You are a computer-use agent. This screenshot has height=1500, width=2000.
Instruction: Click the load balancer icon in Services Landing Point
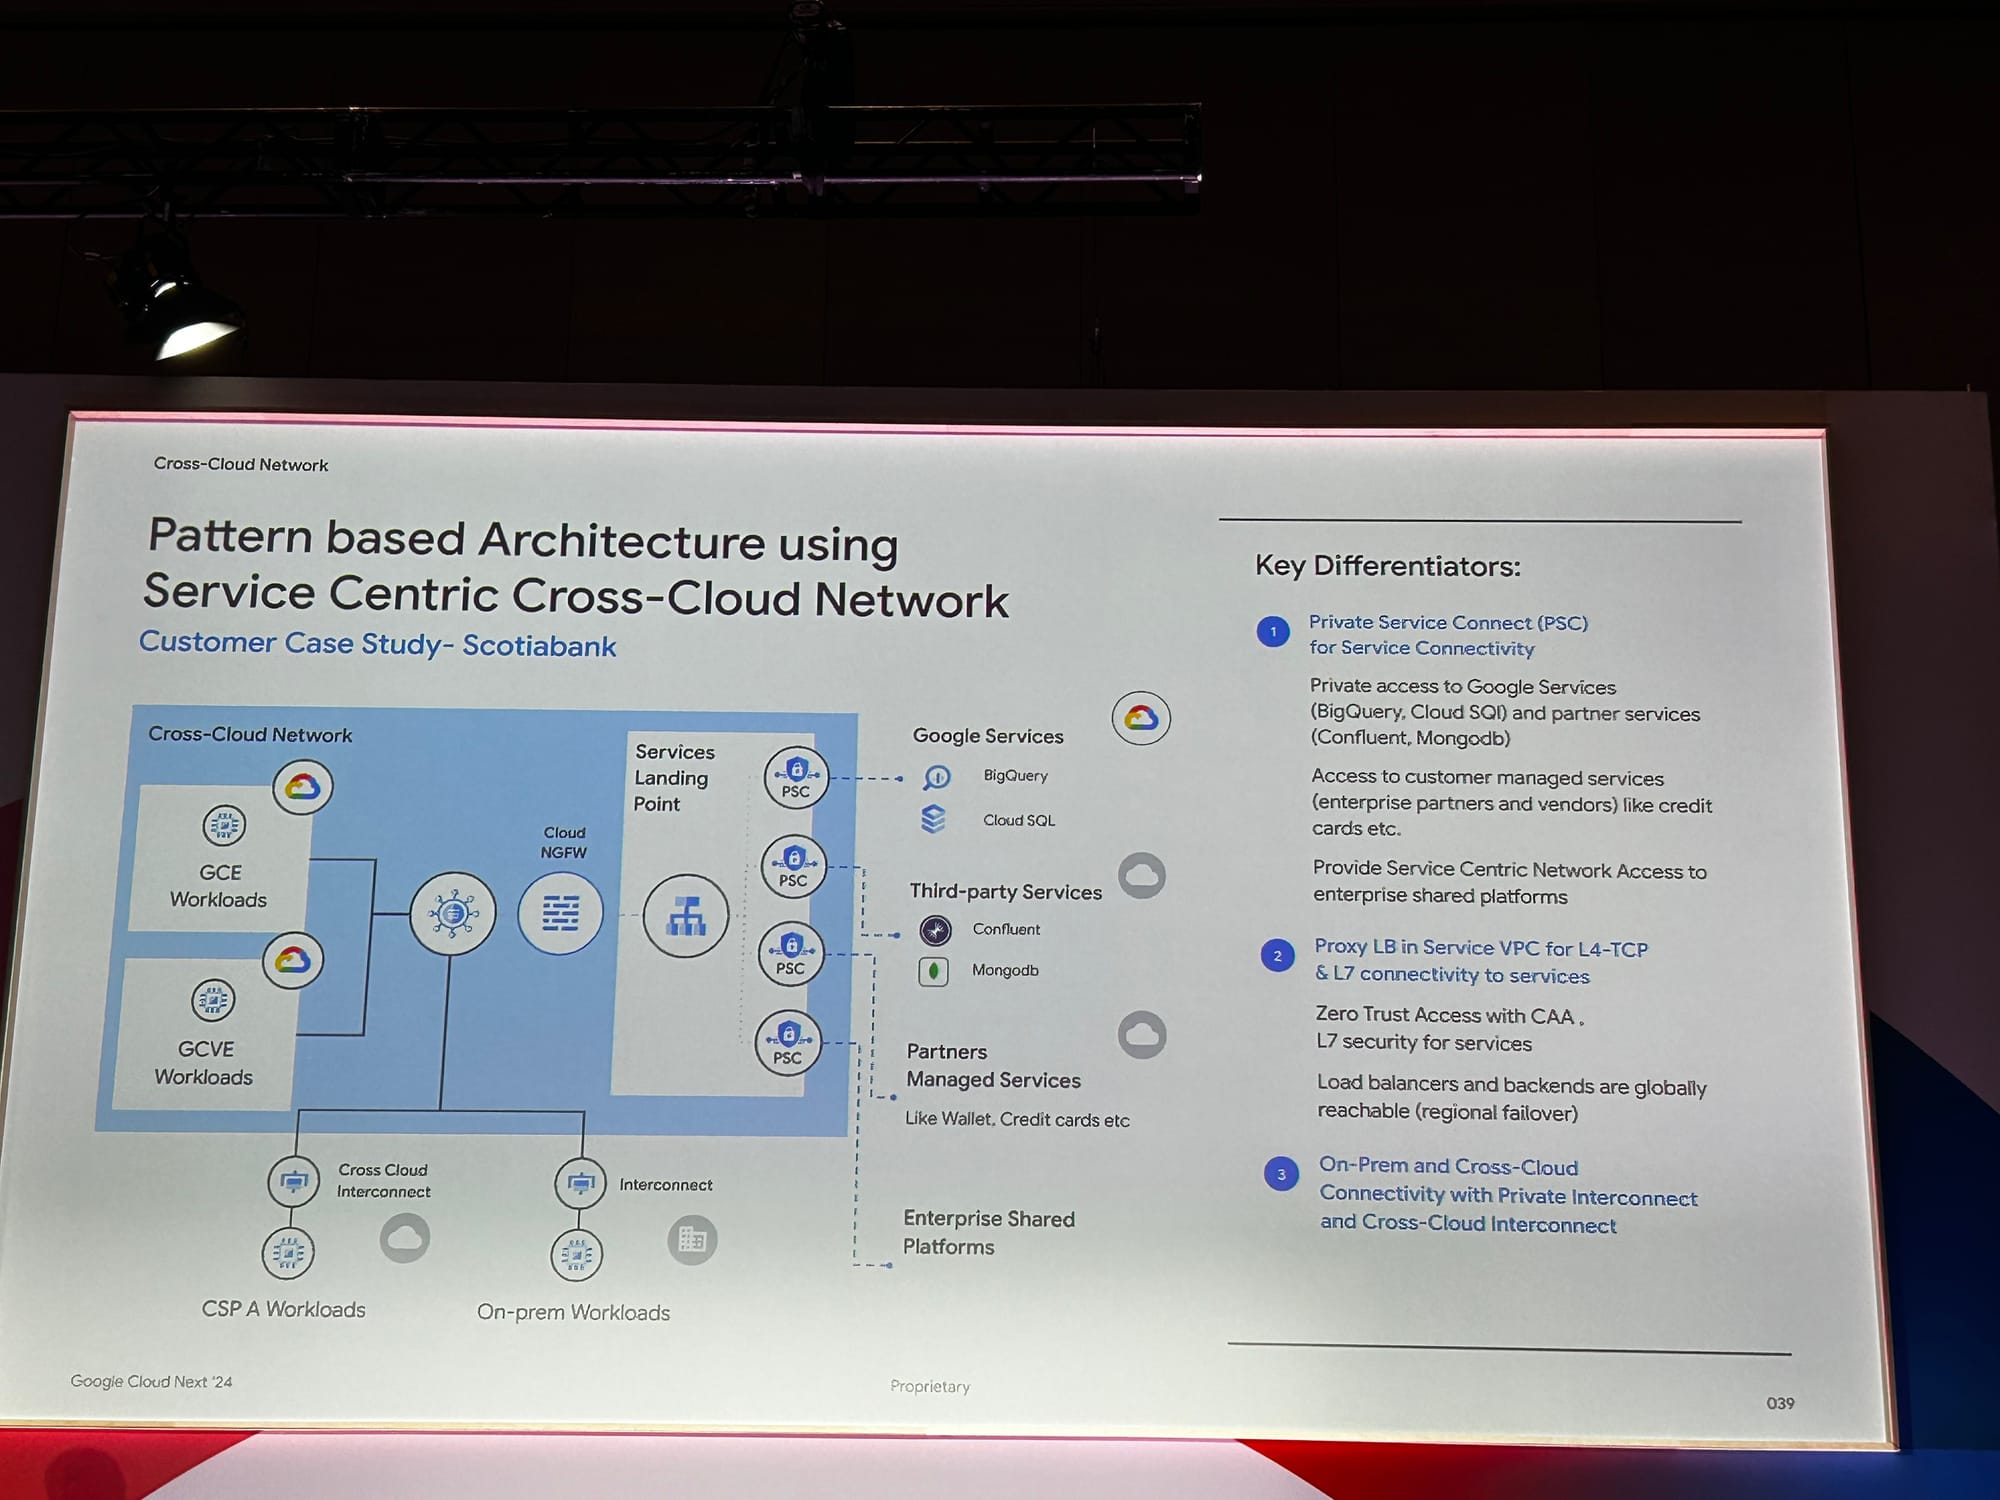point(686,915)
